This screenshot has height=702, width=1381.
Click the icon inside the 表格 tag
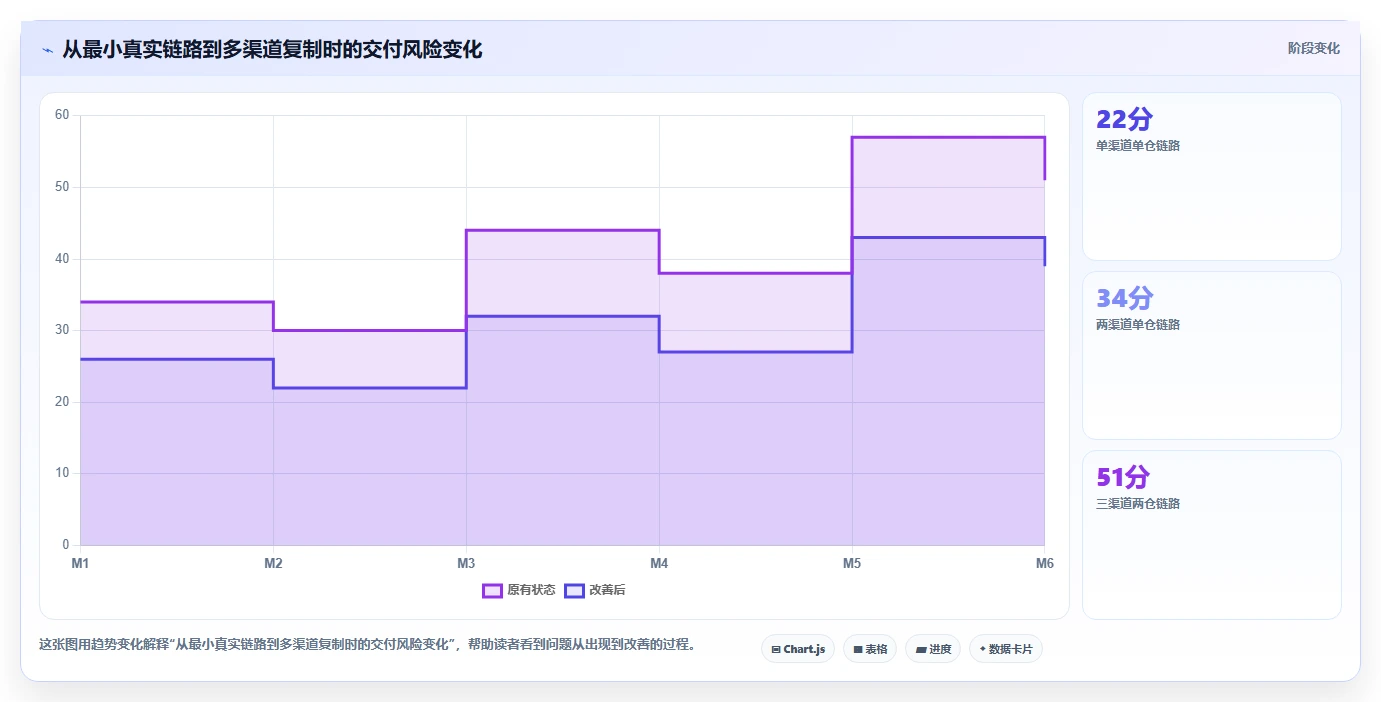[x=858, y=650]
